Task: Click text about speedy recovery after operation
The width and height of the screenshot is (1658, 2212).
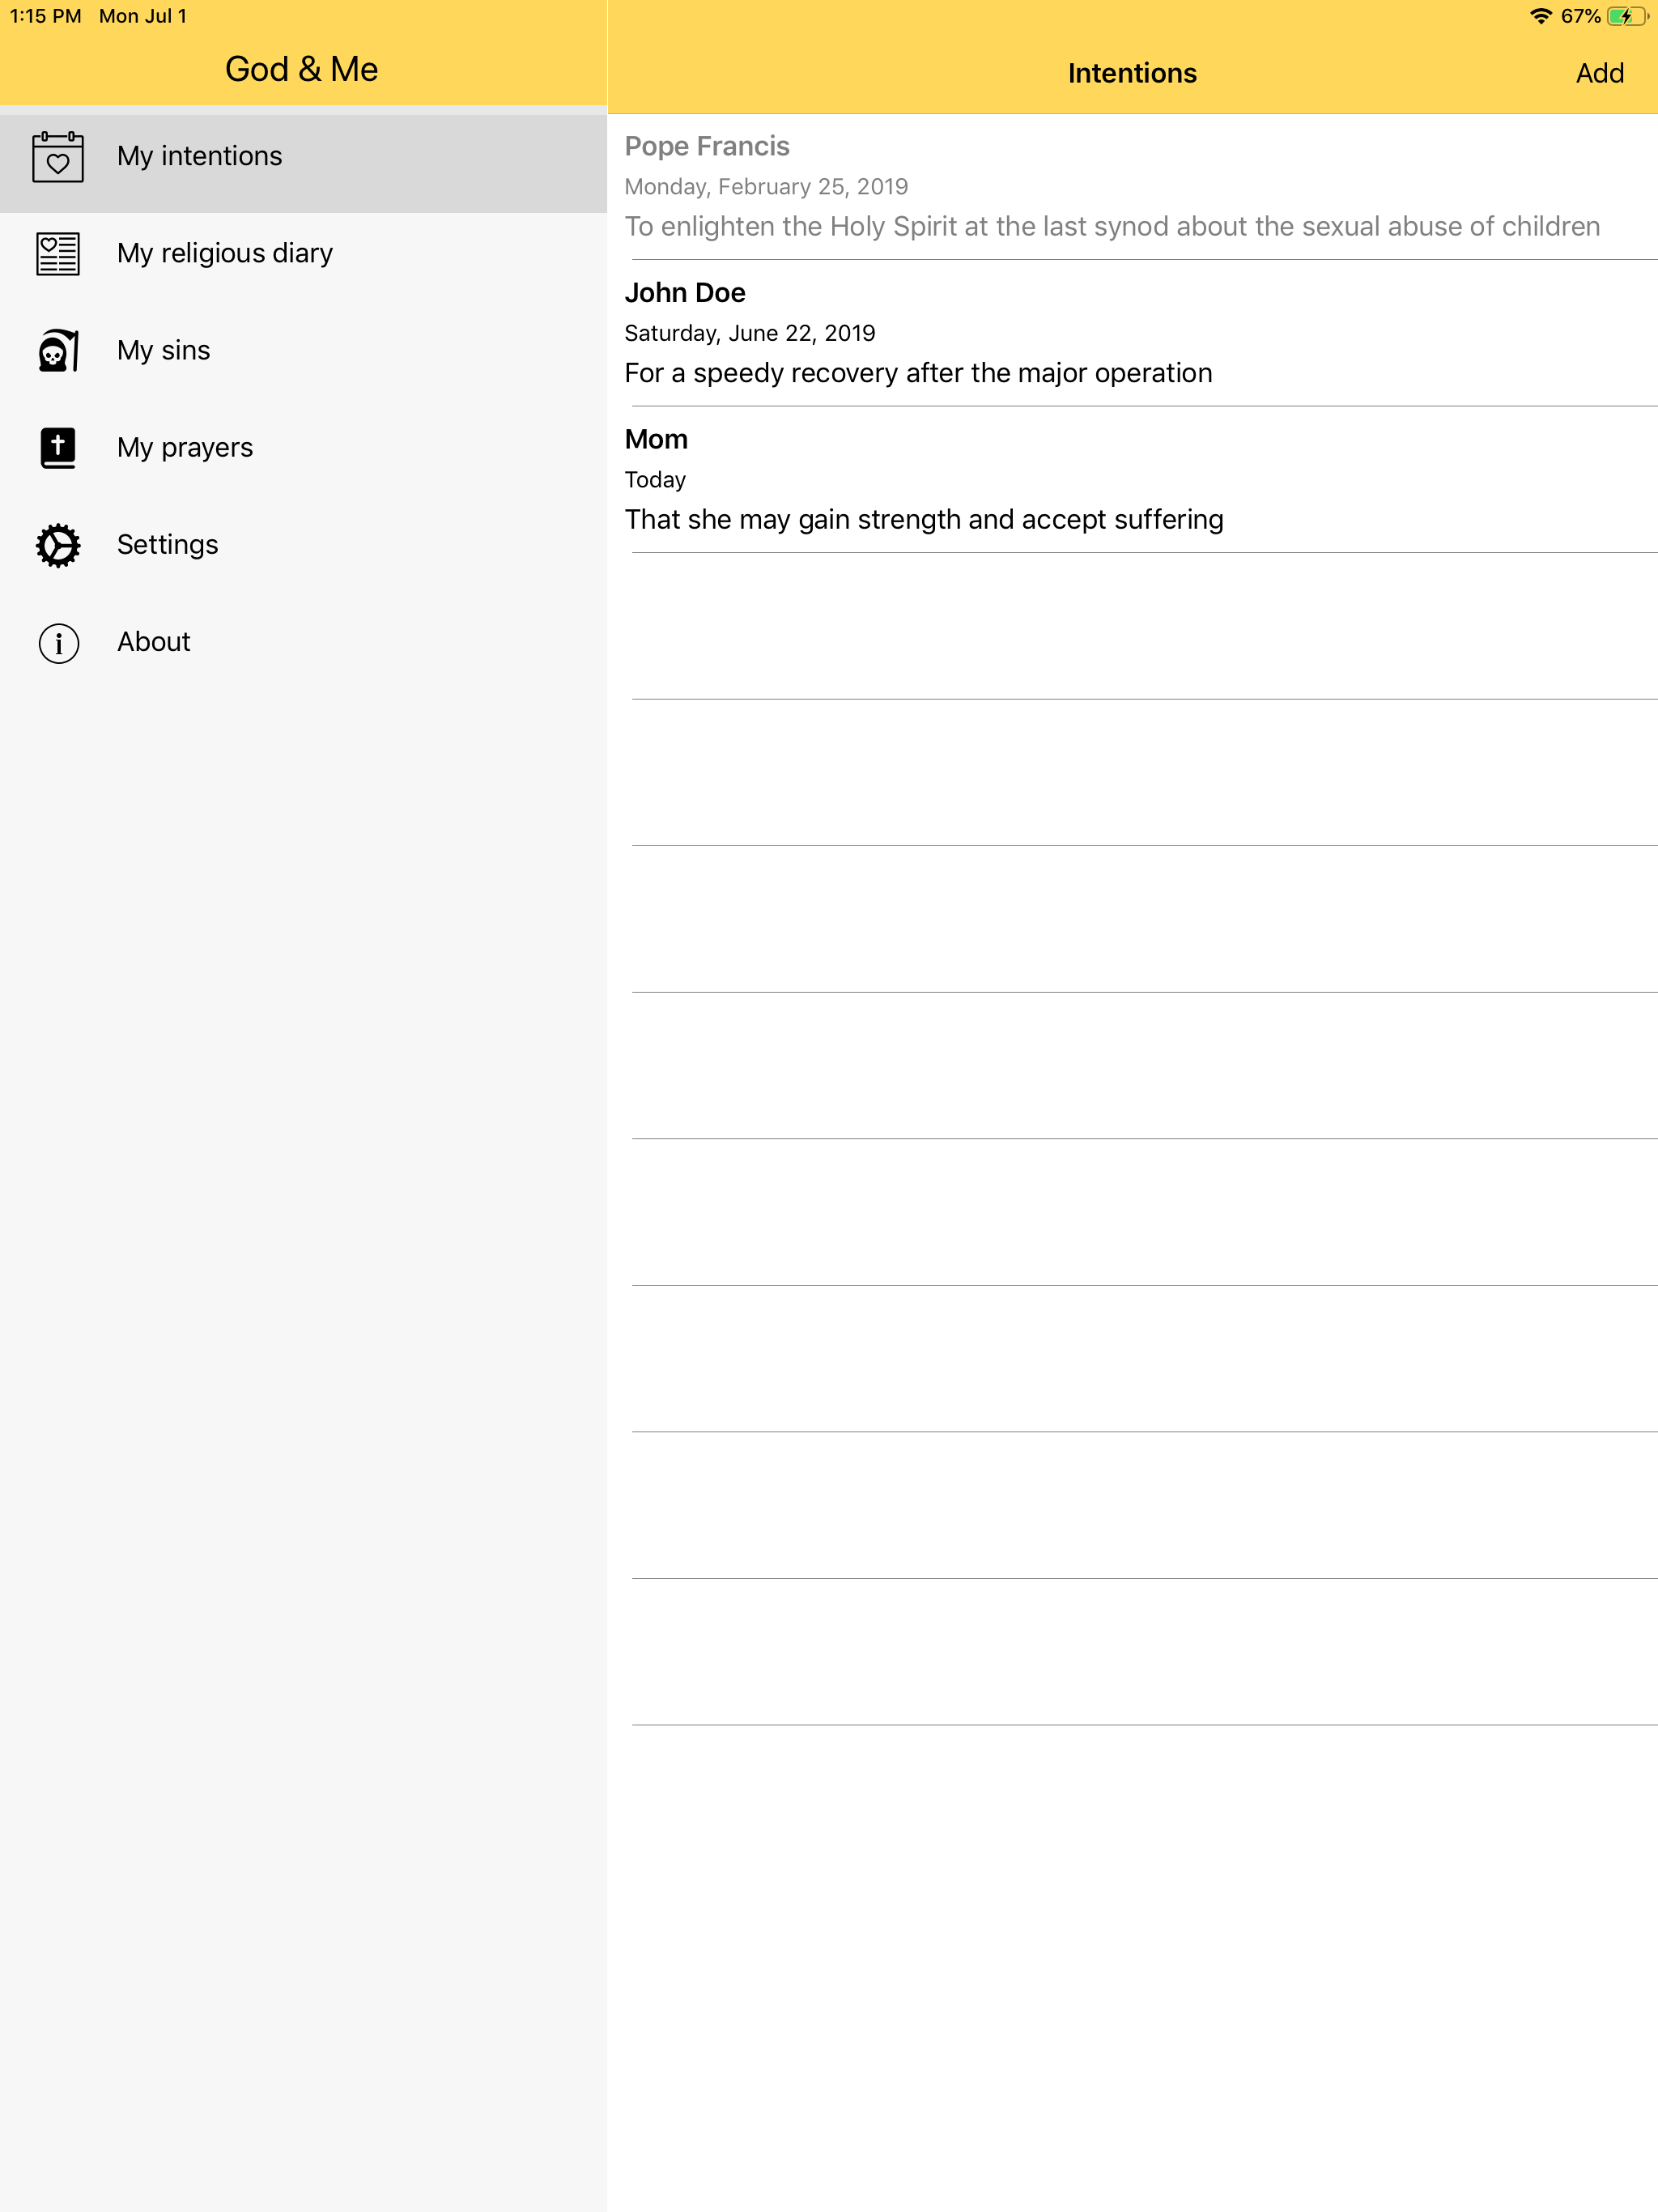Action: (918, 373)
